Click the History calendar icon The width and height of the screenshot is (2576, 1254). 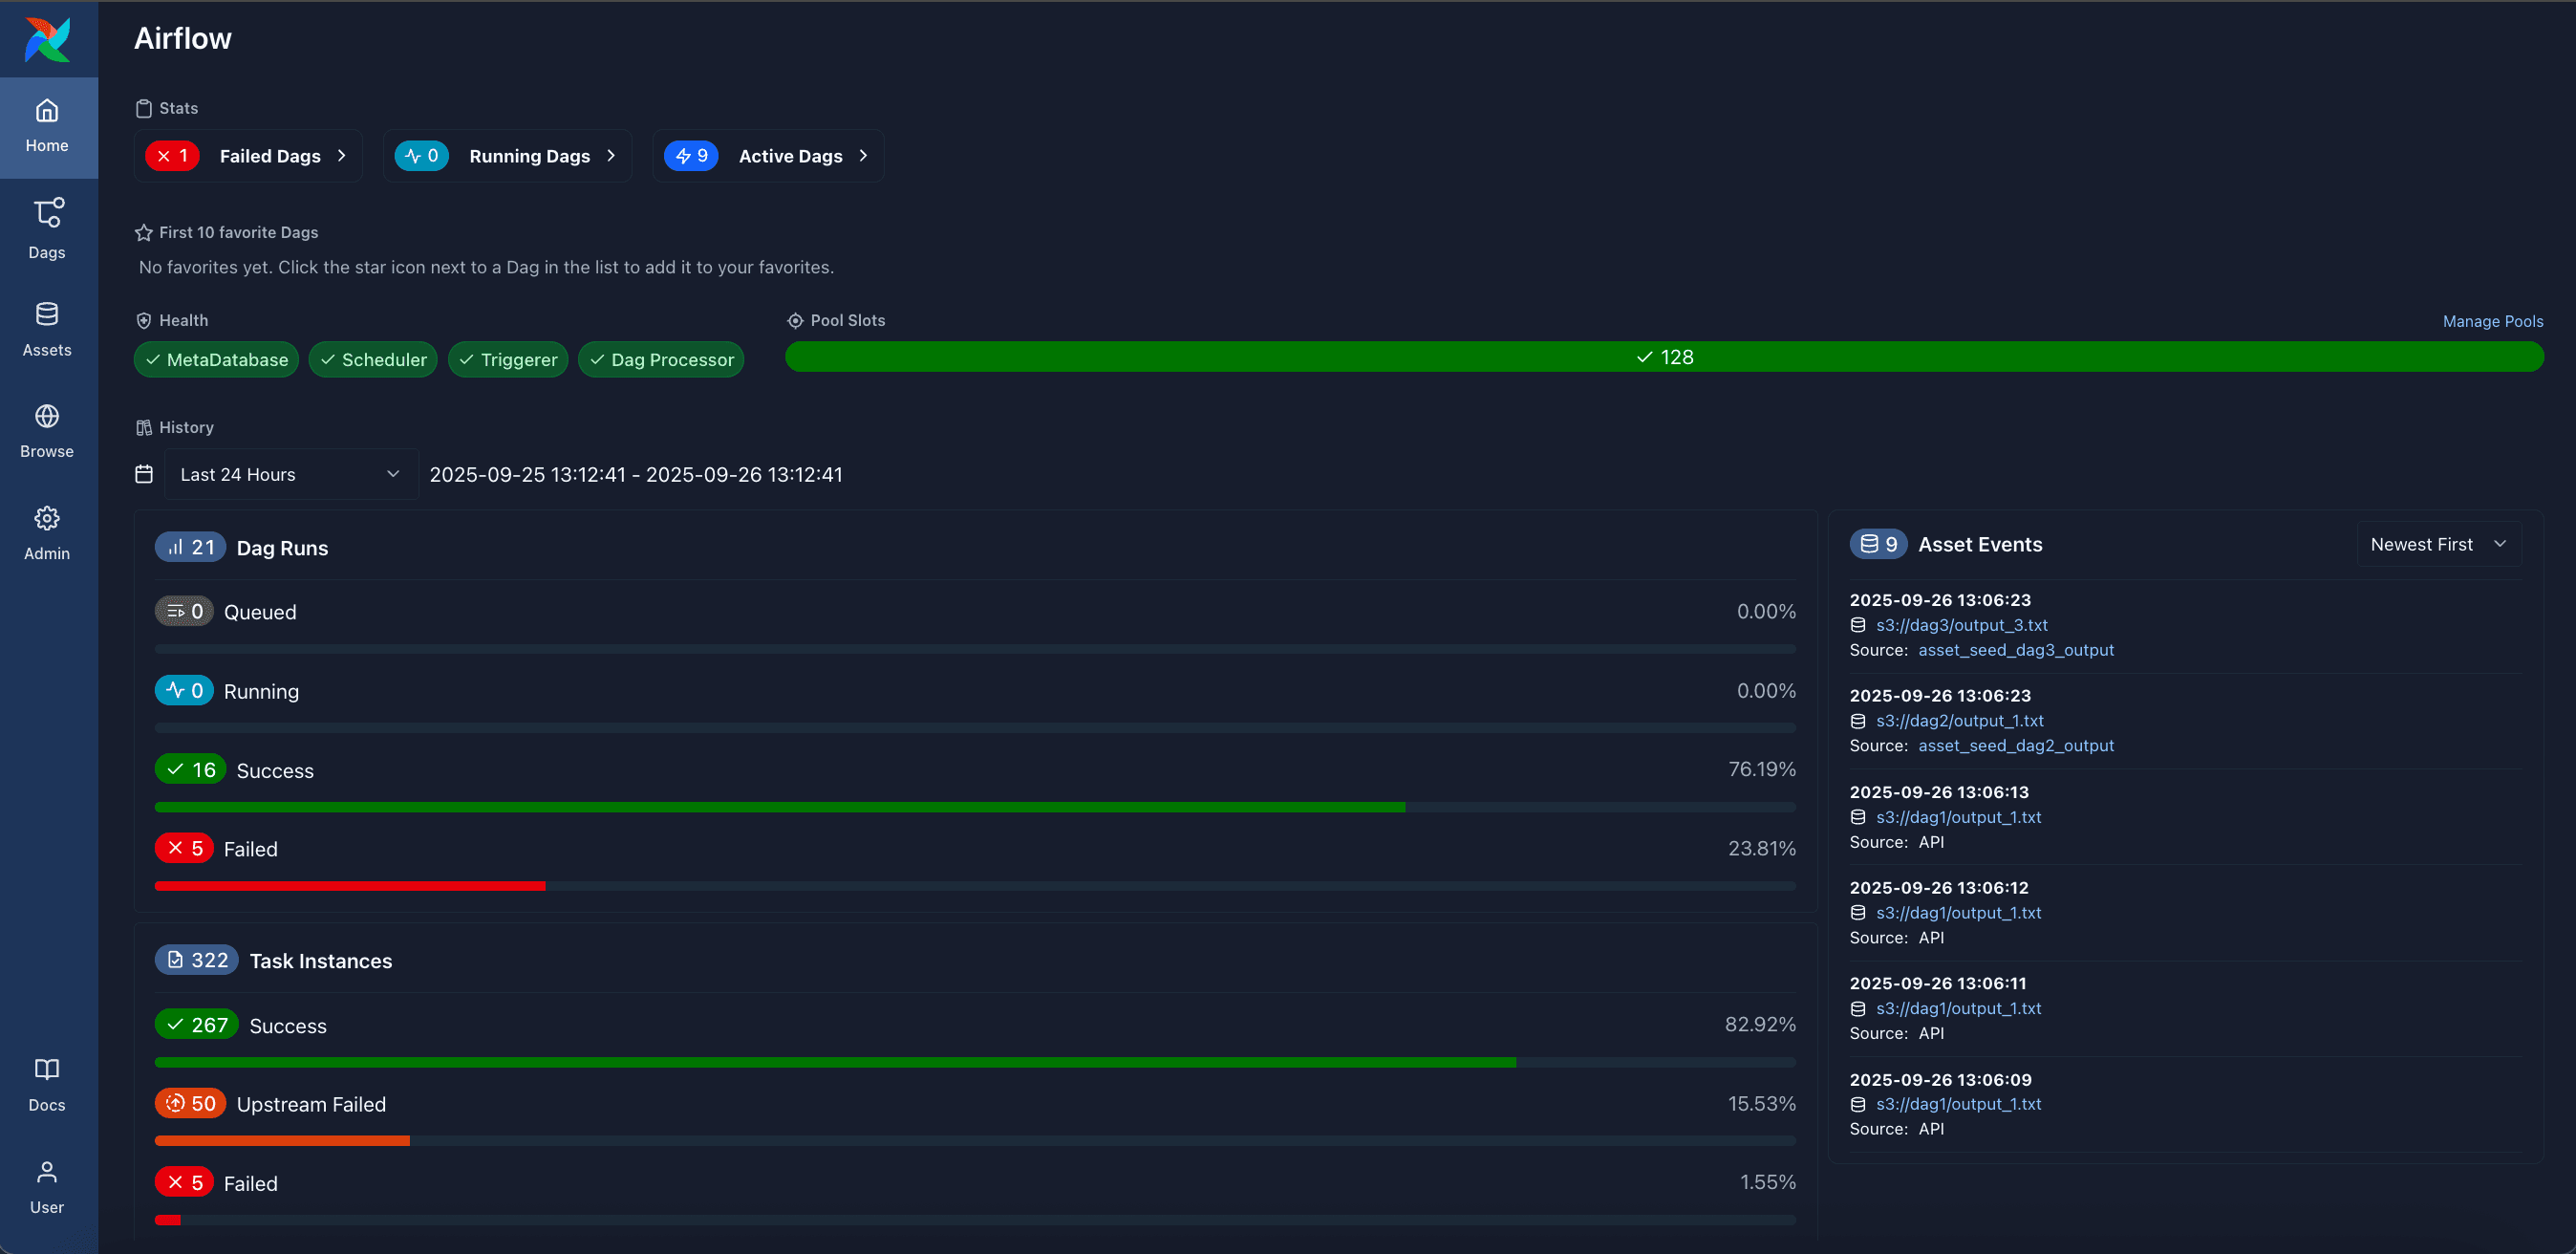pos(144,474)
